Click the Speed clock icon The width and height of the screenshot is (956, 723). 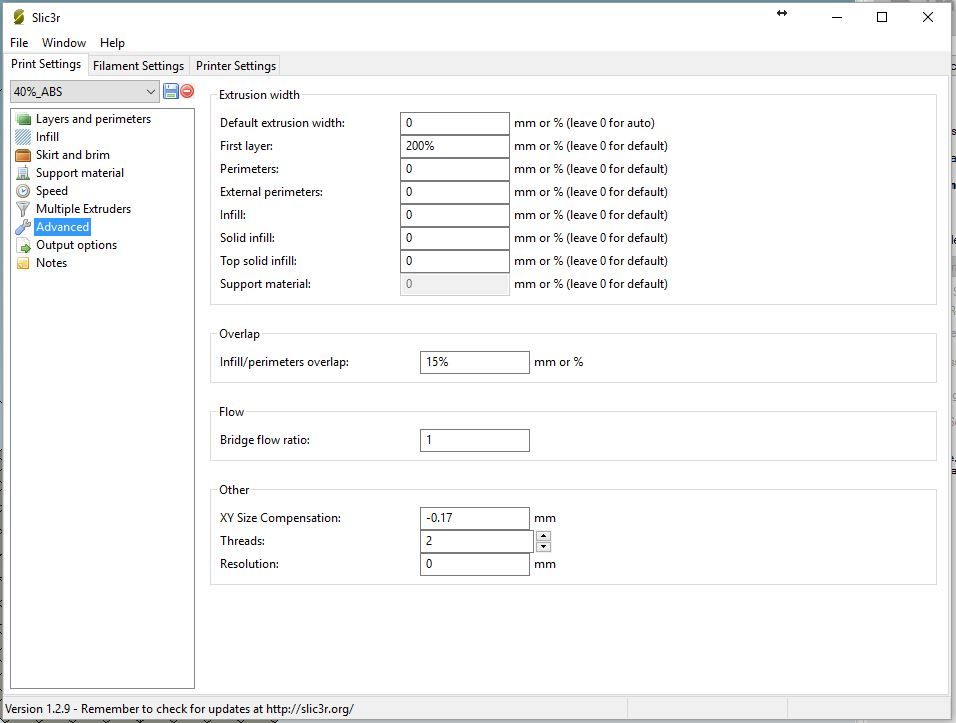(23, 191)
